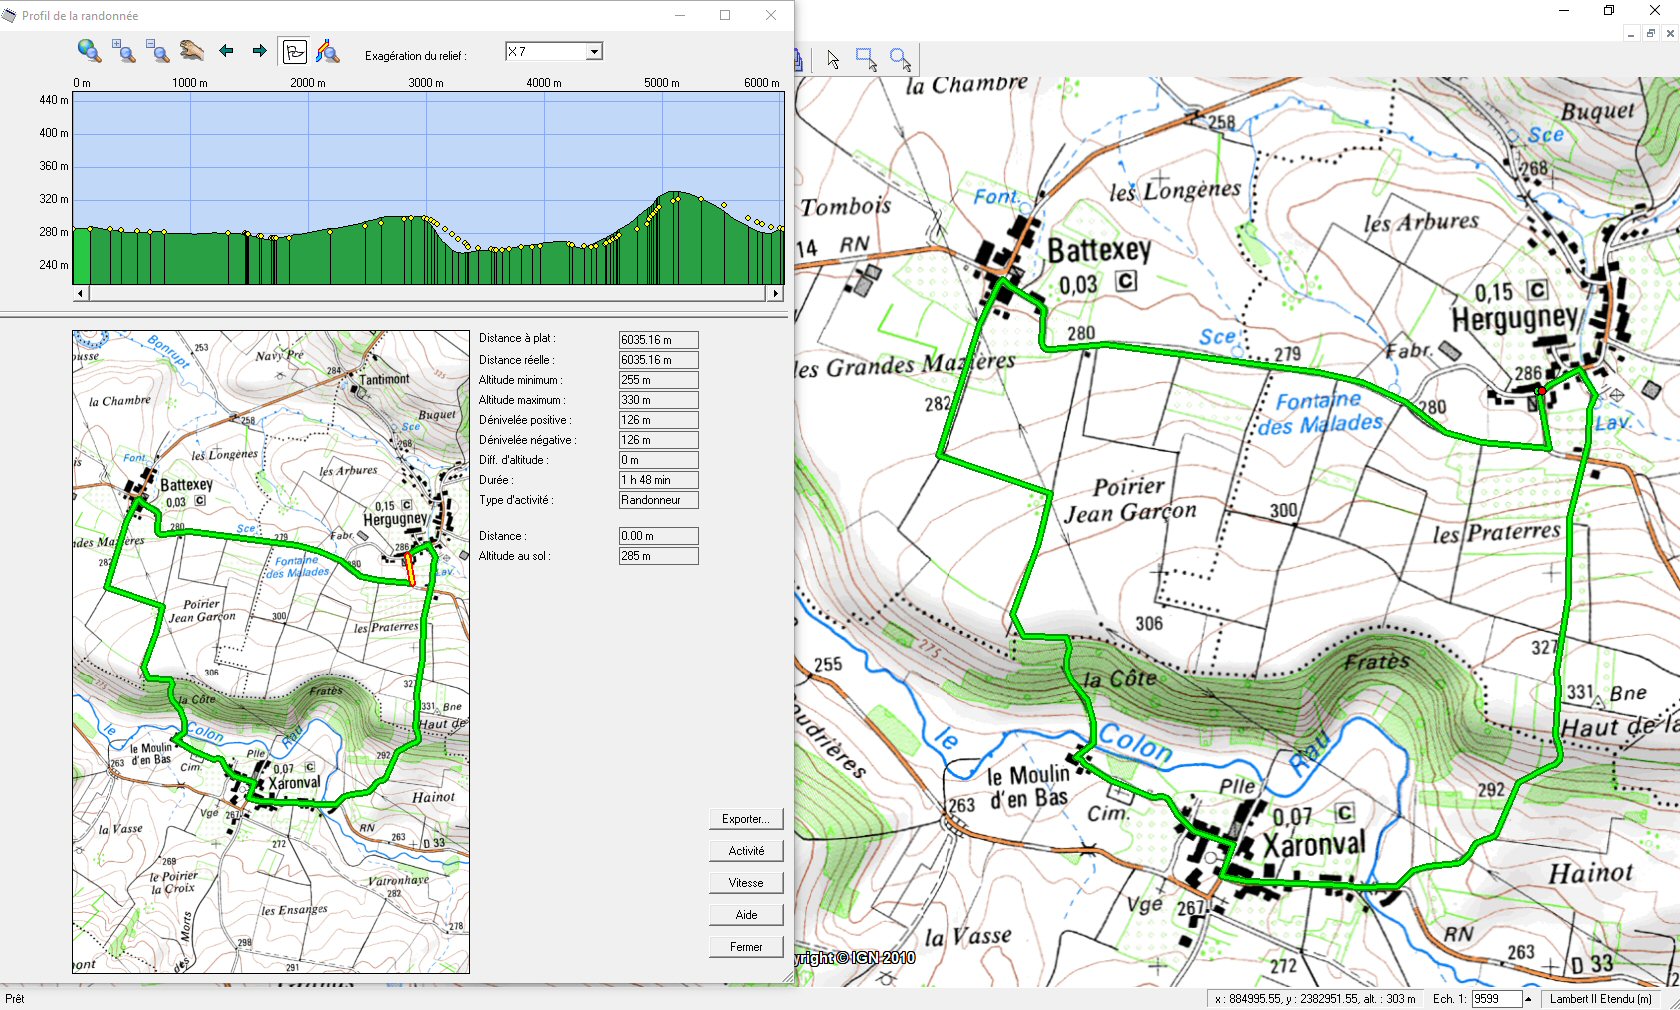
Task: Click the Distance réelle value field
Action: coord(658,360)
